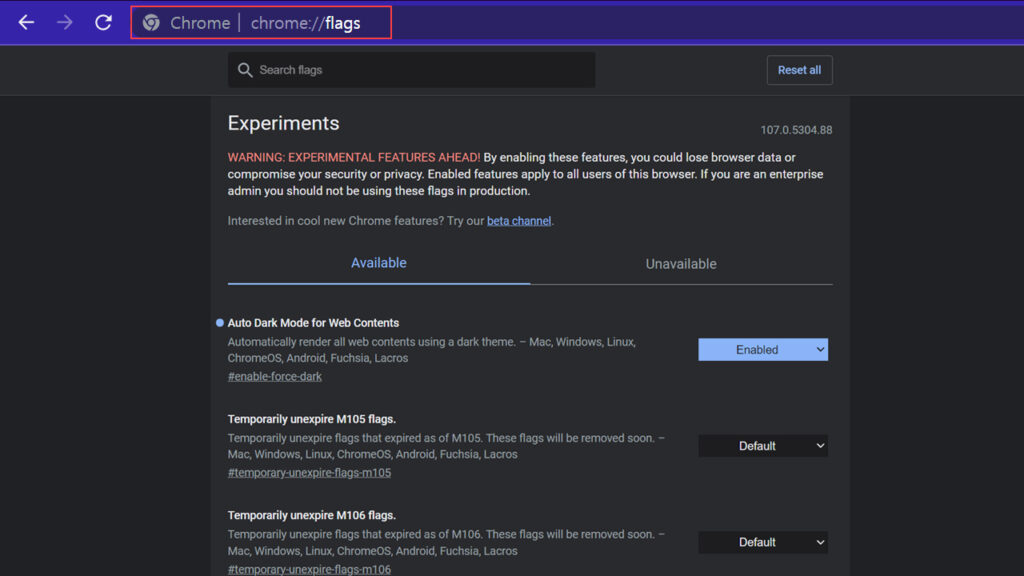Follow the #enable-force-dark anchor link
Viewport: 1024px width, 576px height.
(x=275, y=376)
